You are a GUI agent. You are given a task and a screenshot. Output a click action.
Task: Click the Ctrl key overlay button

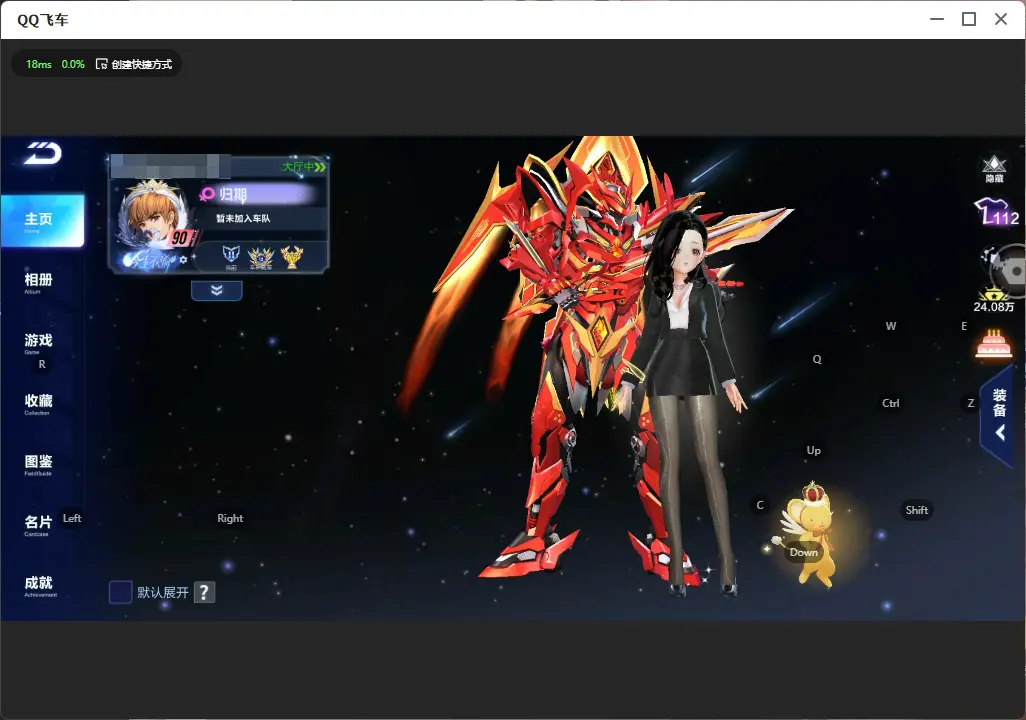point(891,403)
